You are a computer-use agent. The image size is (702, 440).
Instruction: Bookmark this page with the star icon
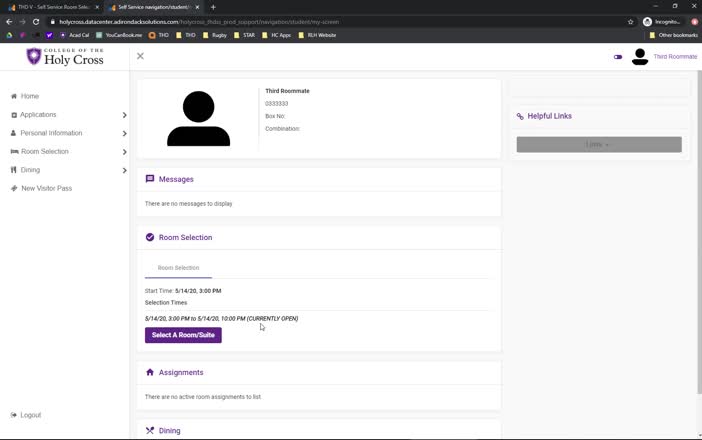pyautogui.click(x=631, y=21)
